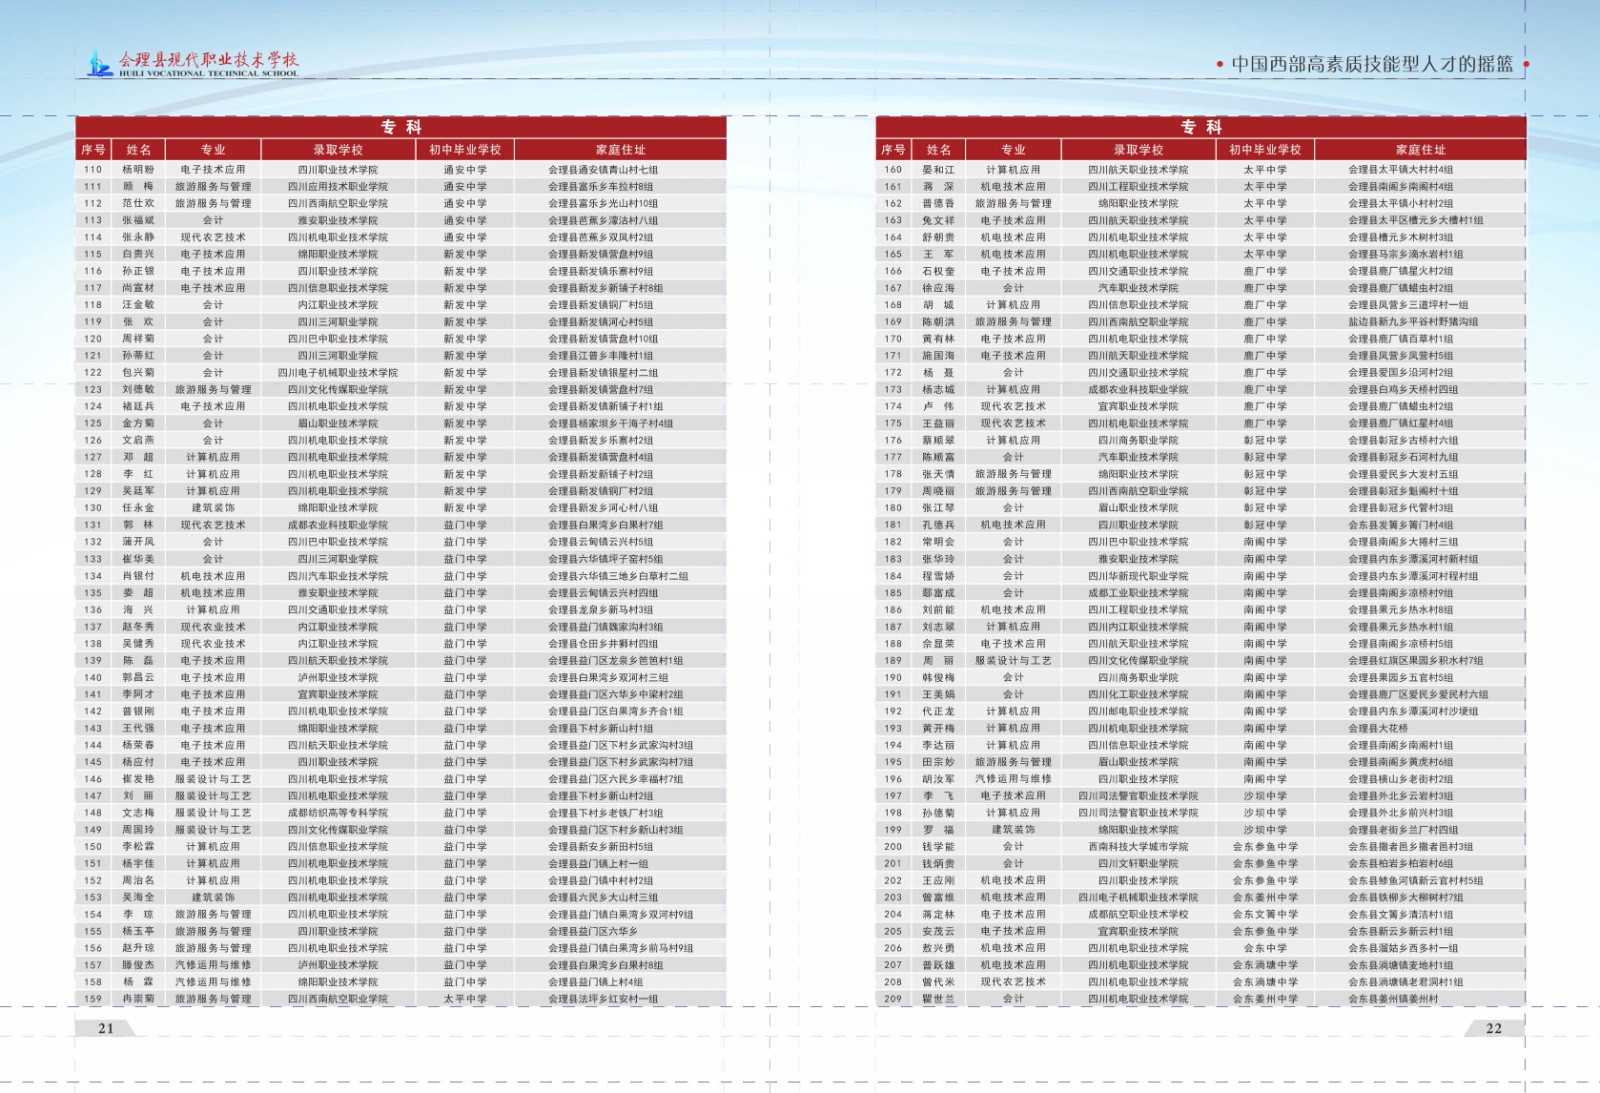Click the school logo emblem at top left
1600x1093 pixels.
click(99, 64)
